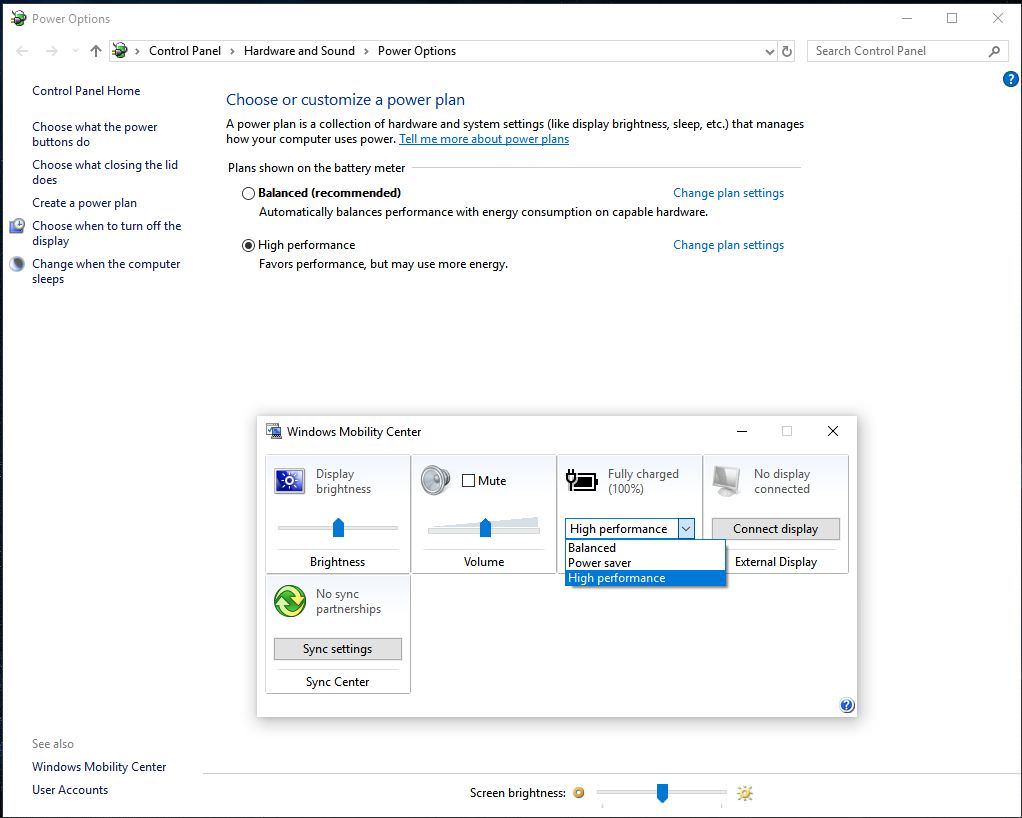
Task: Click Sync settings button
Action: pyautogui.click(x=338, y=649)
